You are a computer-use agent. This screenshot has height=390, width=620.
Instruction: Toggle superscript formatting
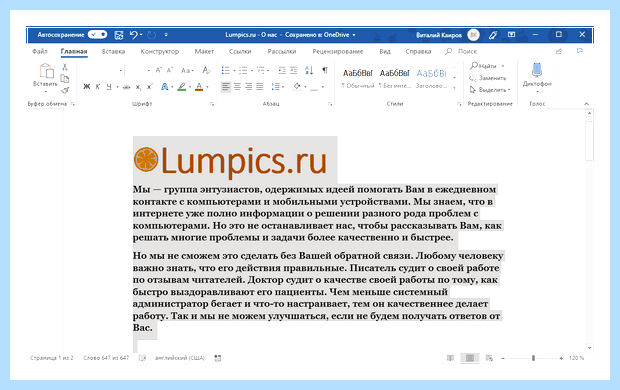pyautogui.click(x=150, y=87)
